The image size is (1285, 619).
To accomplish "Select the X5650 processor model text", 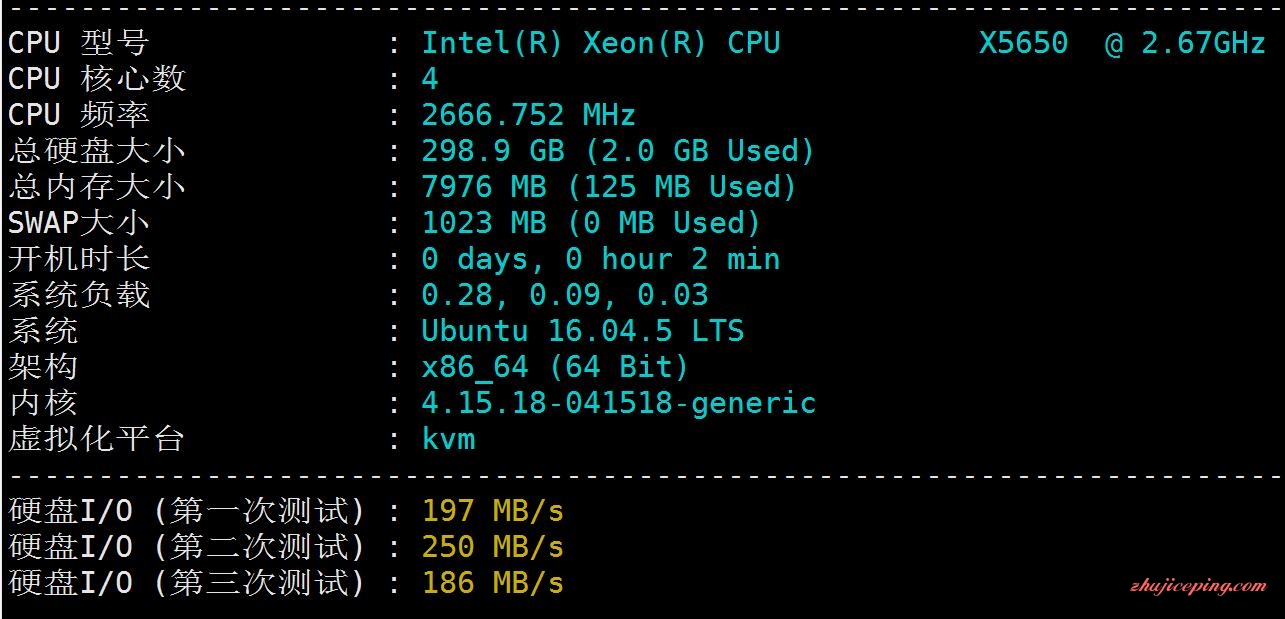I will tap(1023, 43).
